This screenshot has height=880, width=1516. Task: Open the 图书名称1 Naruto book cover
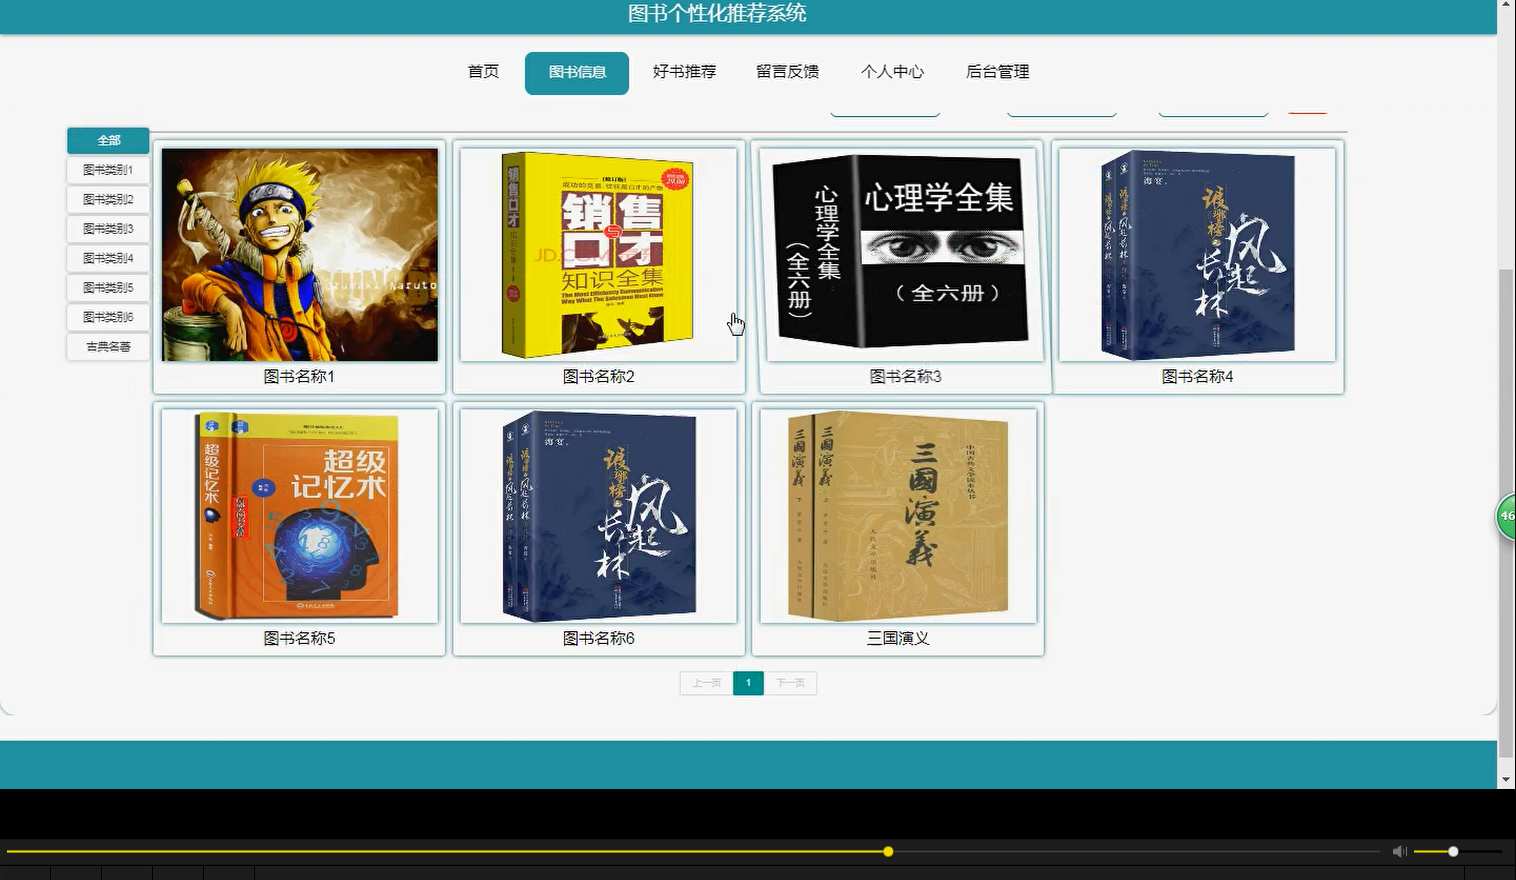click(298, 253)
